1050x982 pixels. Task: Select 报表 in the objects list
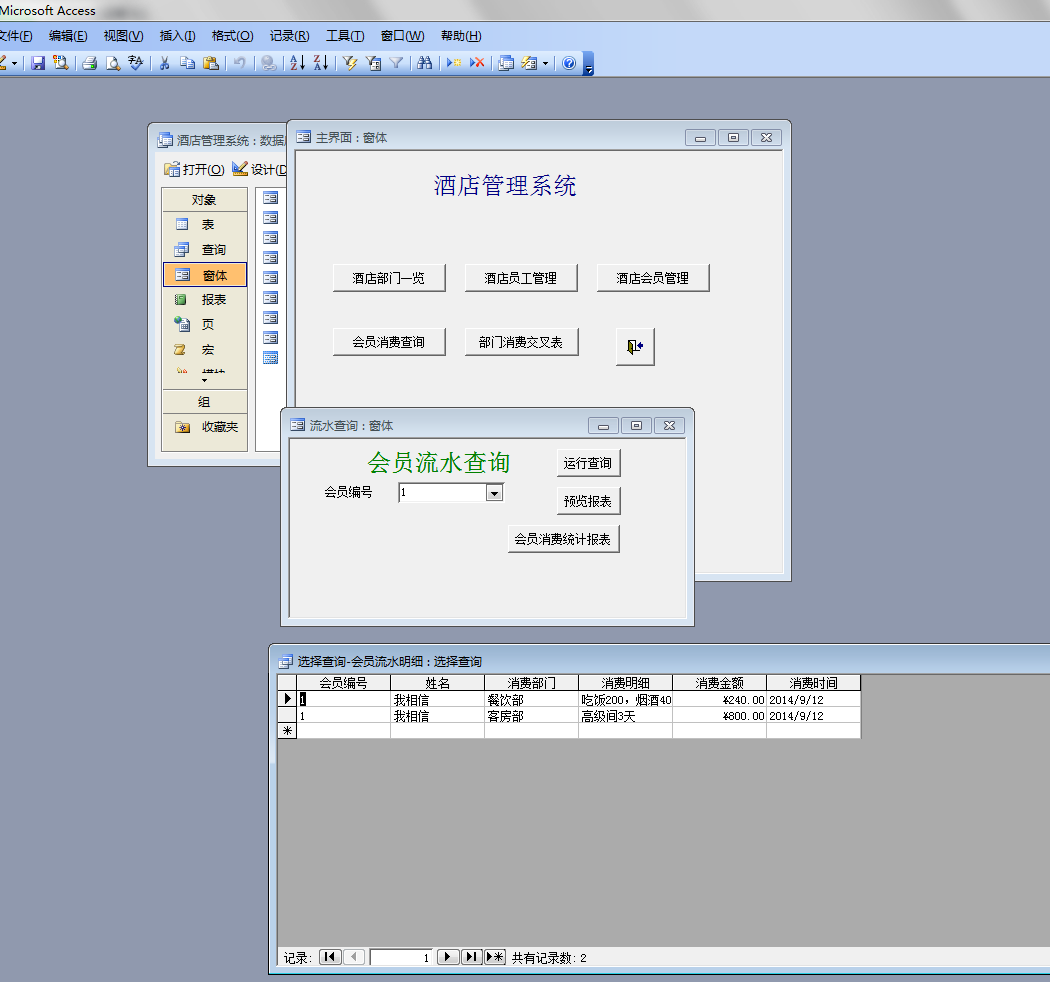[x=204, y=299]
